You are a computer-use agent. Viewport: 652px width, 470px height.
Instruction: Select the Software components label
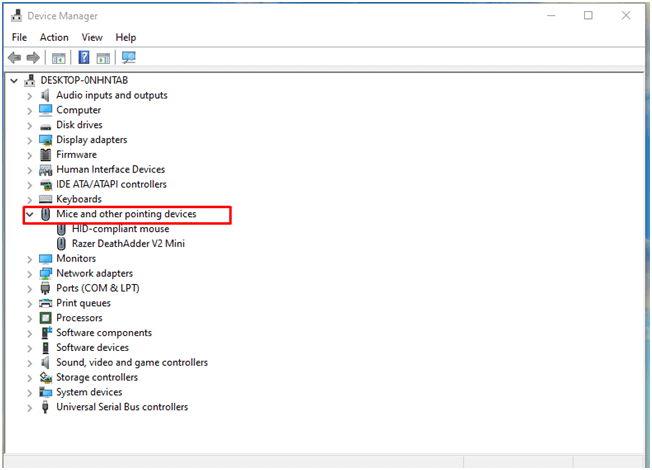click(x=104, y=333)
